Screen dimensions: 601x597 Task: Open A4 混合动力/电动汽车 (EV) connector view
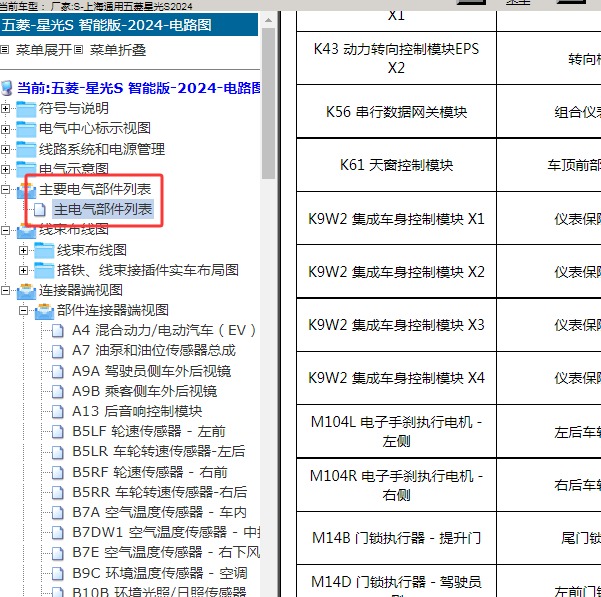pos(164,330)
